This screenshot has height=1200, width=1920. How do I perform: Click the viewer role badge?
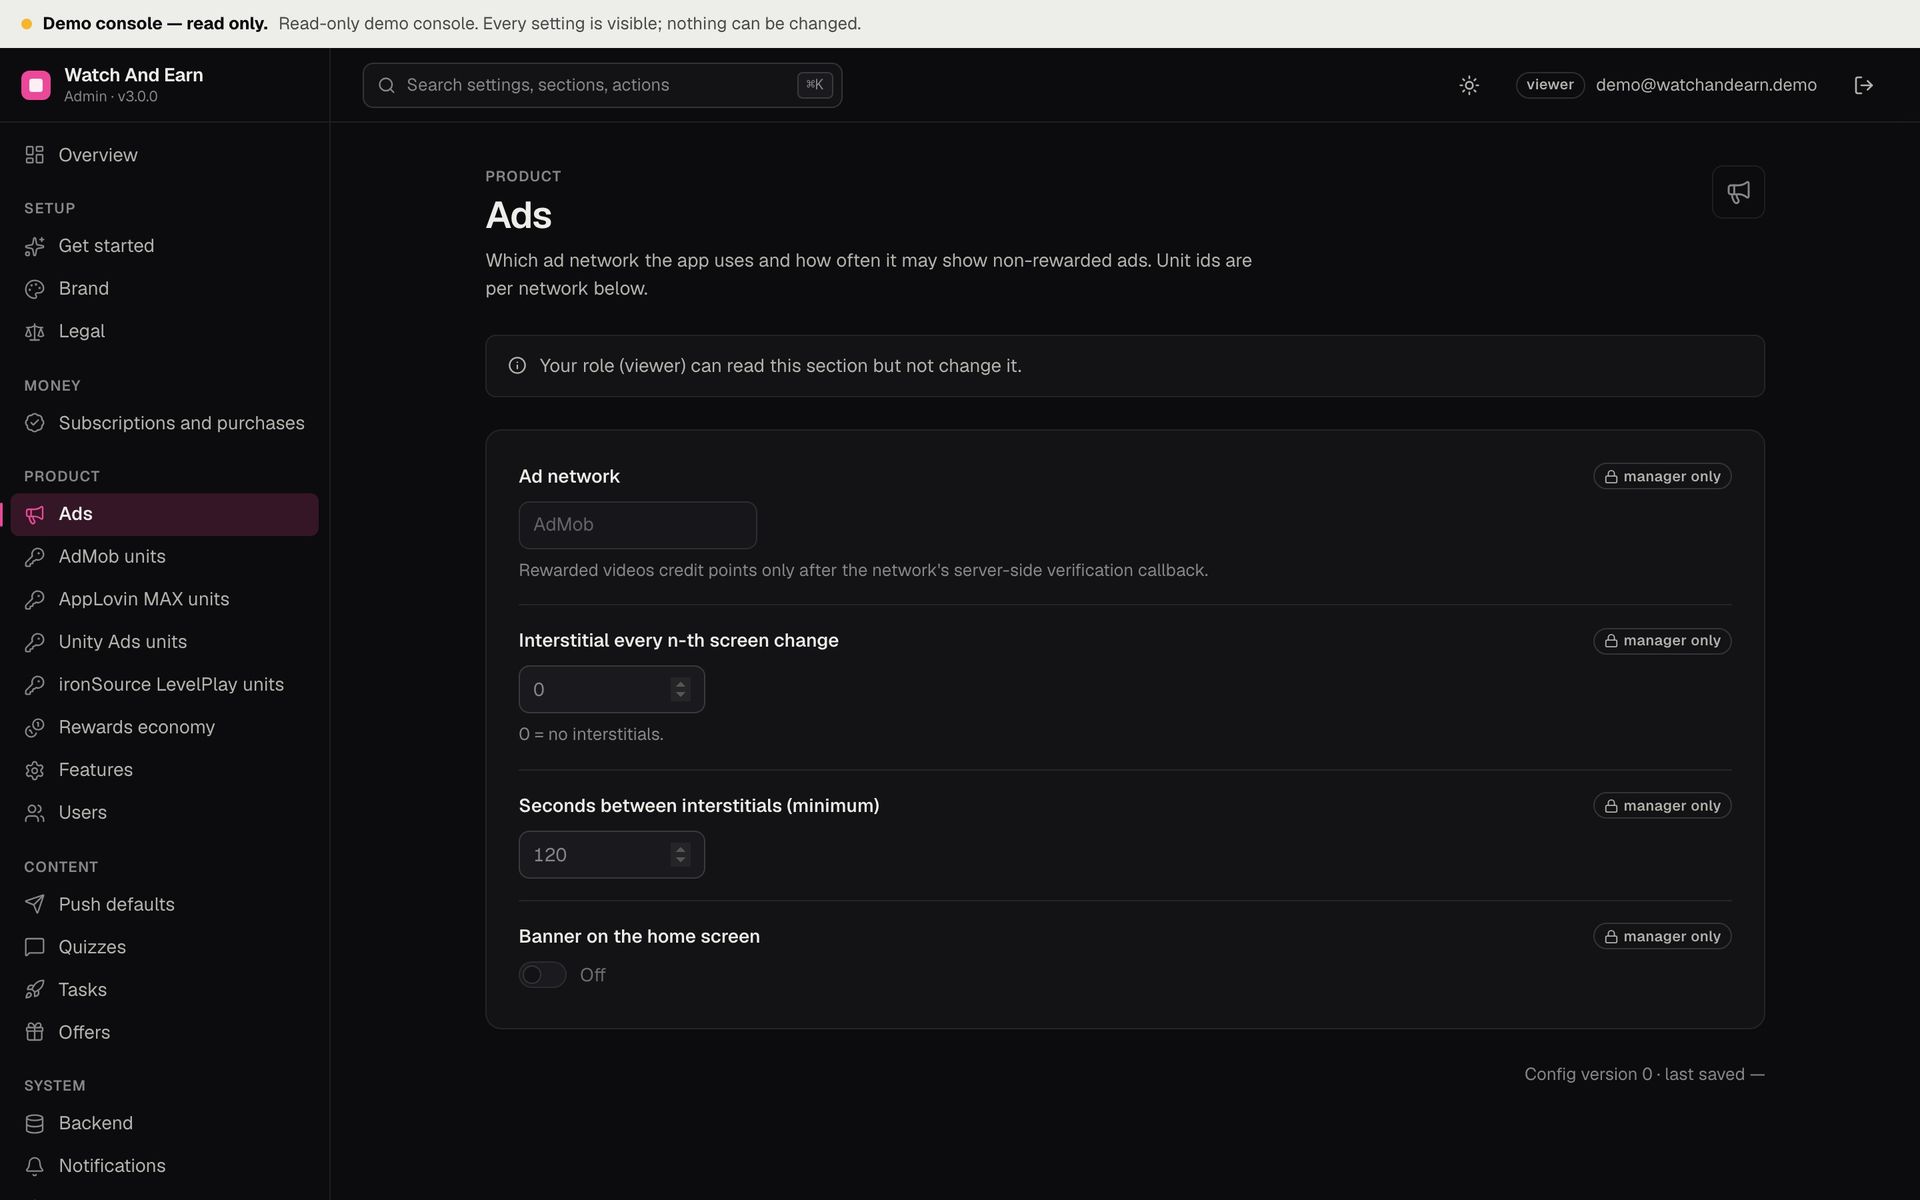pyautogui.click(x=1550, y=85)
